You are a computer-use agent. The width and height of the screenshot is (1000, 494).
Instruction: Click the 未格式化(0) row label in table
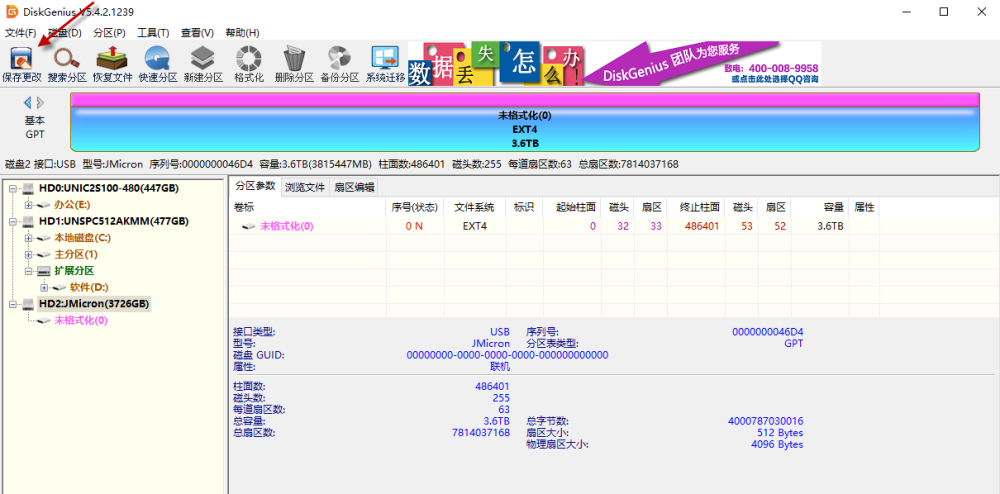(286, 226)
